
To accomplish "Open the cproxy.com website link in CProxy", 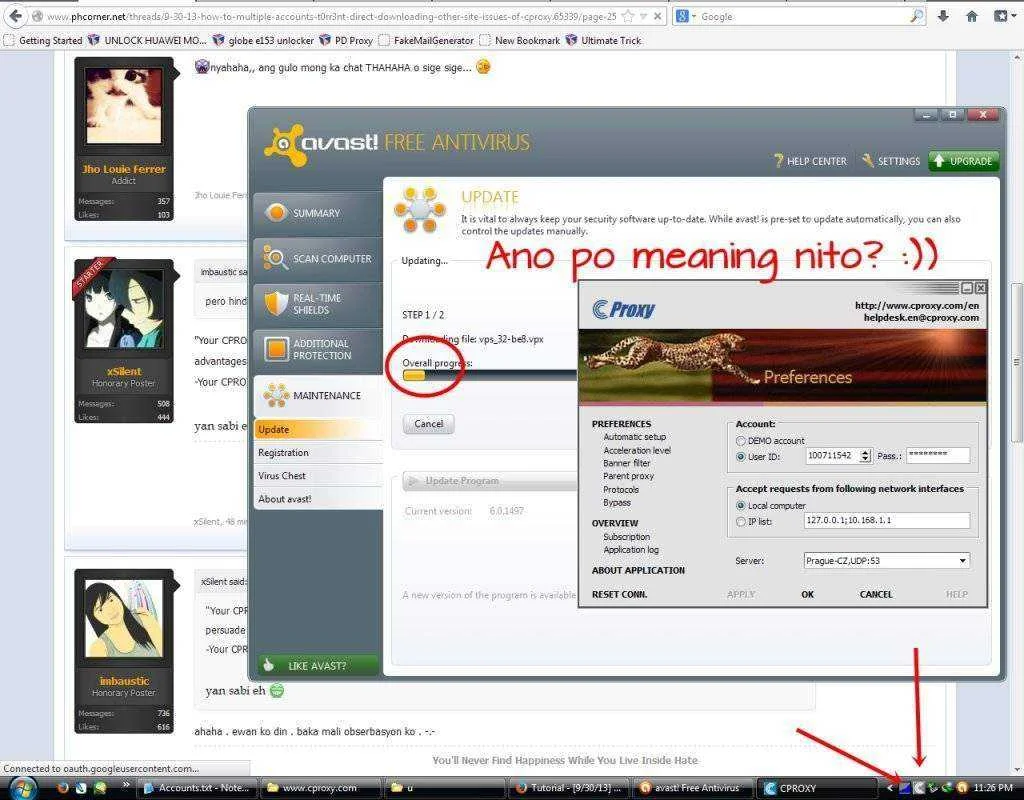I will 917,306.
